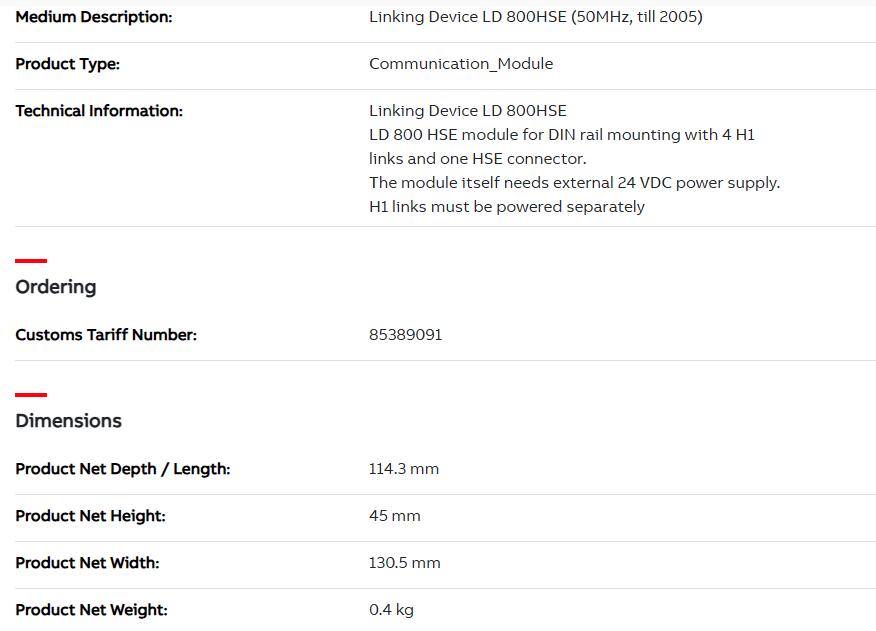The image size is (876, 631).
Task: Click the 114.3 mm depth value
Action: pos(404,469)
